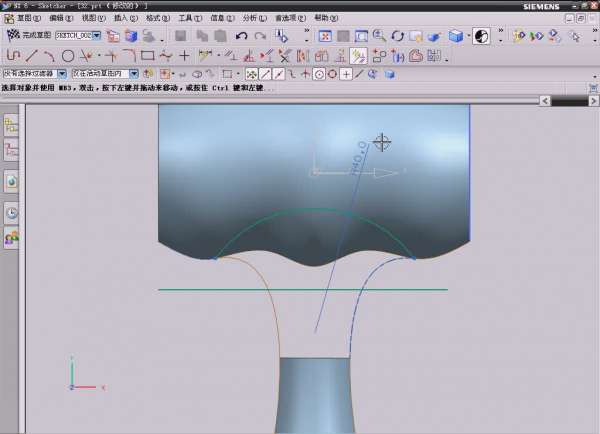The width and height of the screenshot is (600, 434).
Task: Click the Zoom magnifier icon
Action: pyautogui.click(x=379, y=36)
